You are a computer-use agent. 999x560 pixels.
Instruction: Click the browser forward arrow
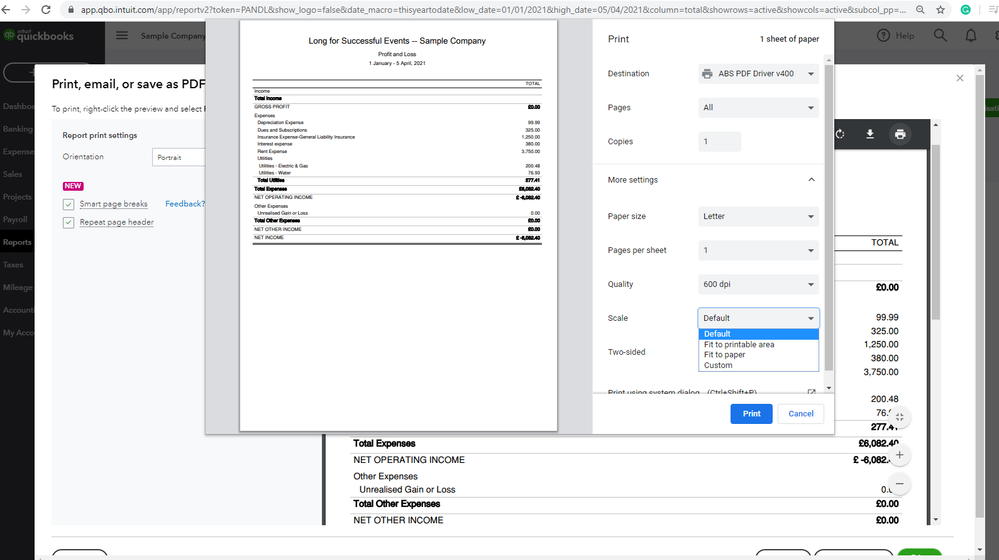coord(25,10)
